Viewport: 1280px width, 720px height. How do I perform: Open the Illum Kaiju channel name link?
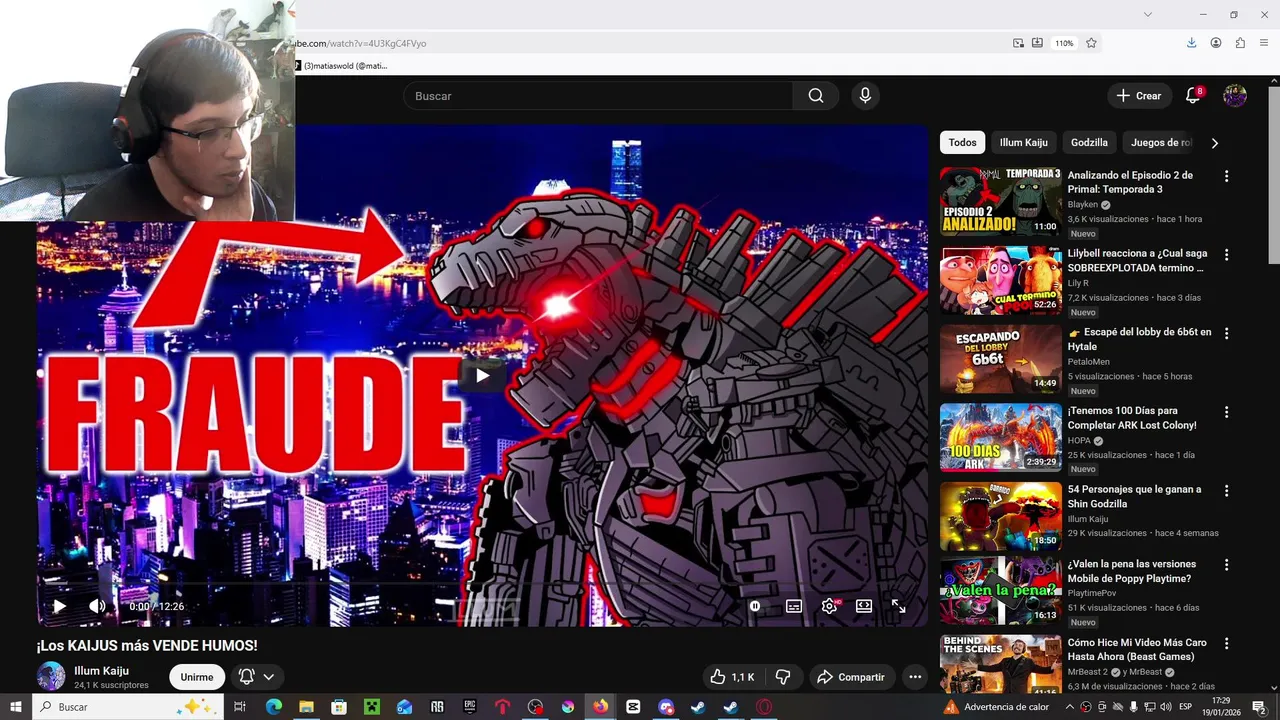pos(101,671)
